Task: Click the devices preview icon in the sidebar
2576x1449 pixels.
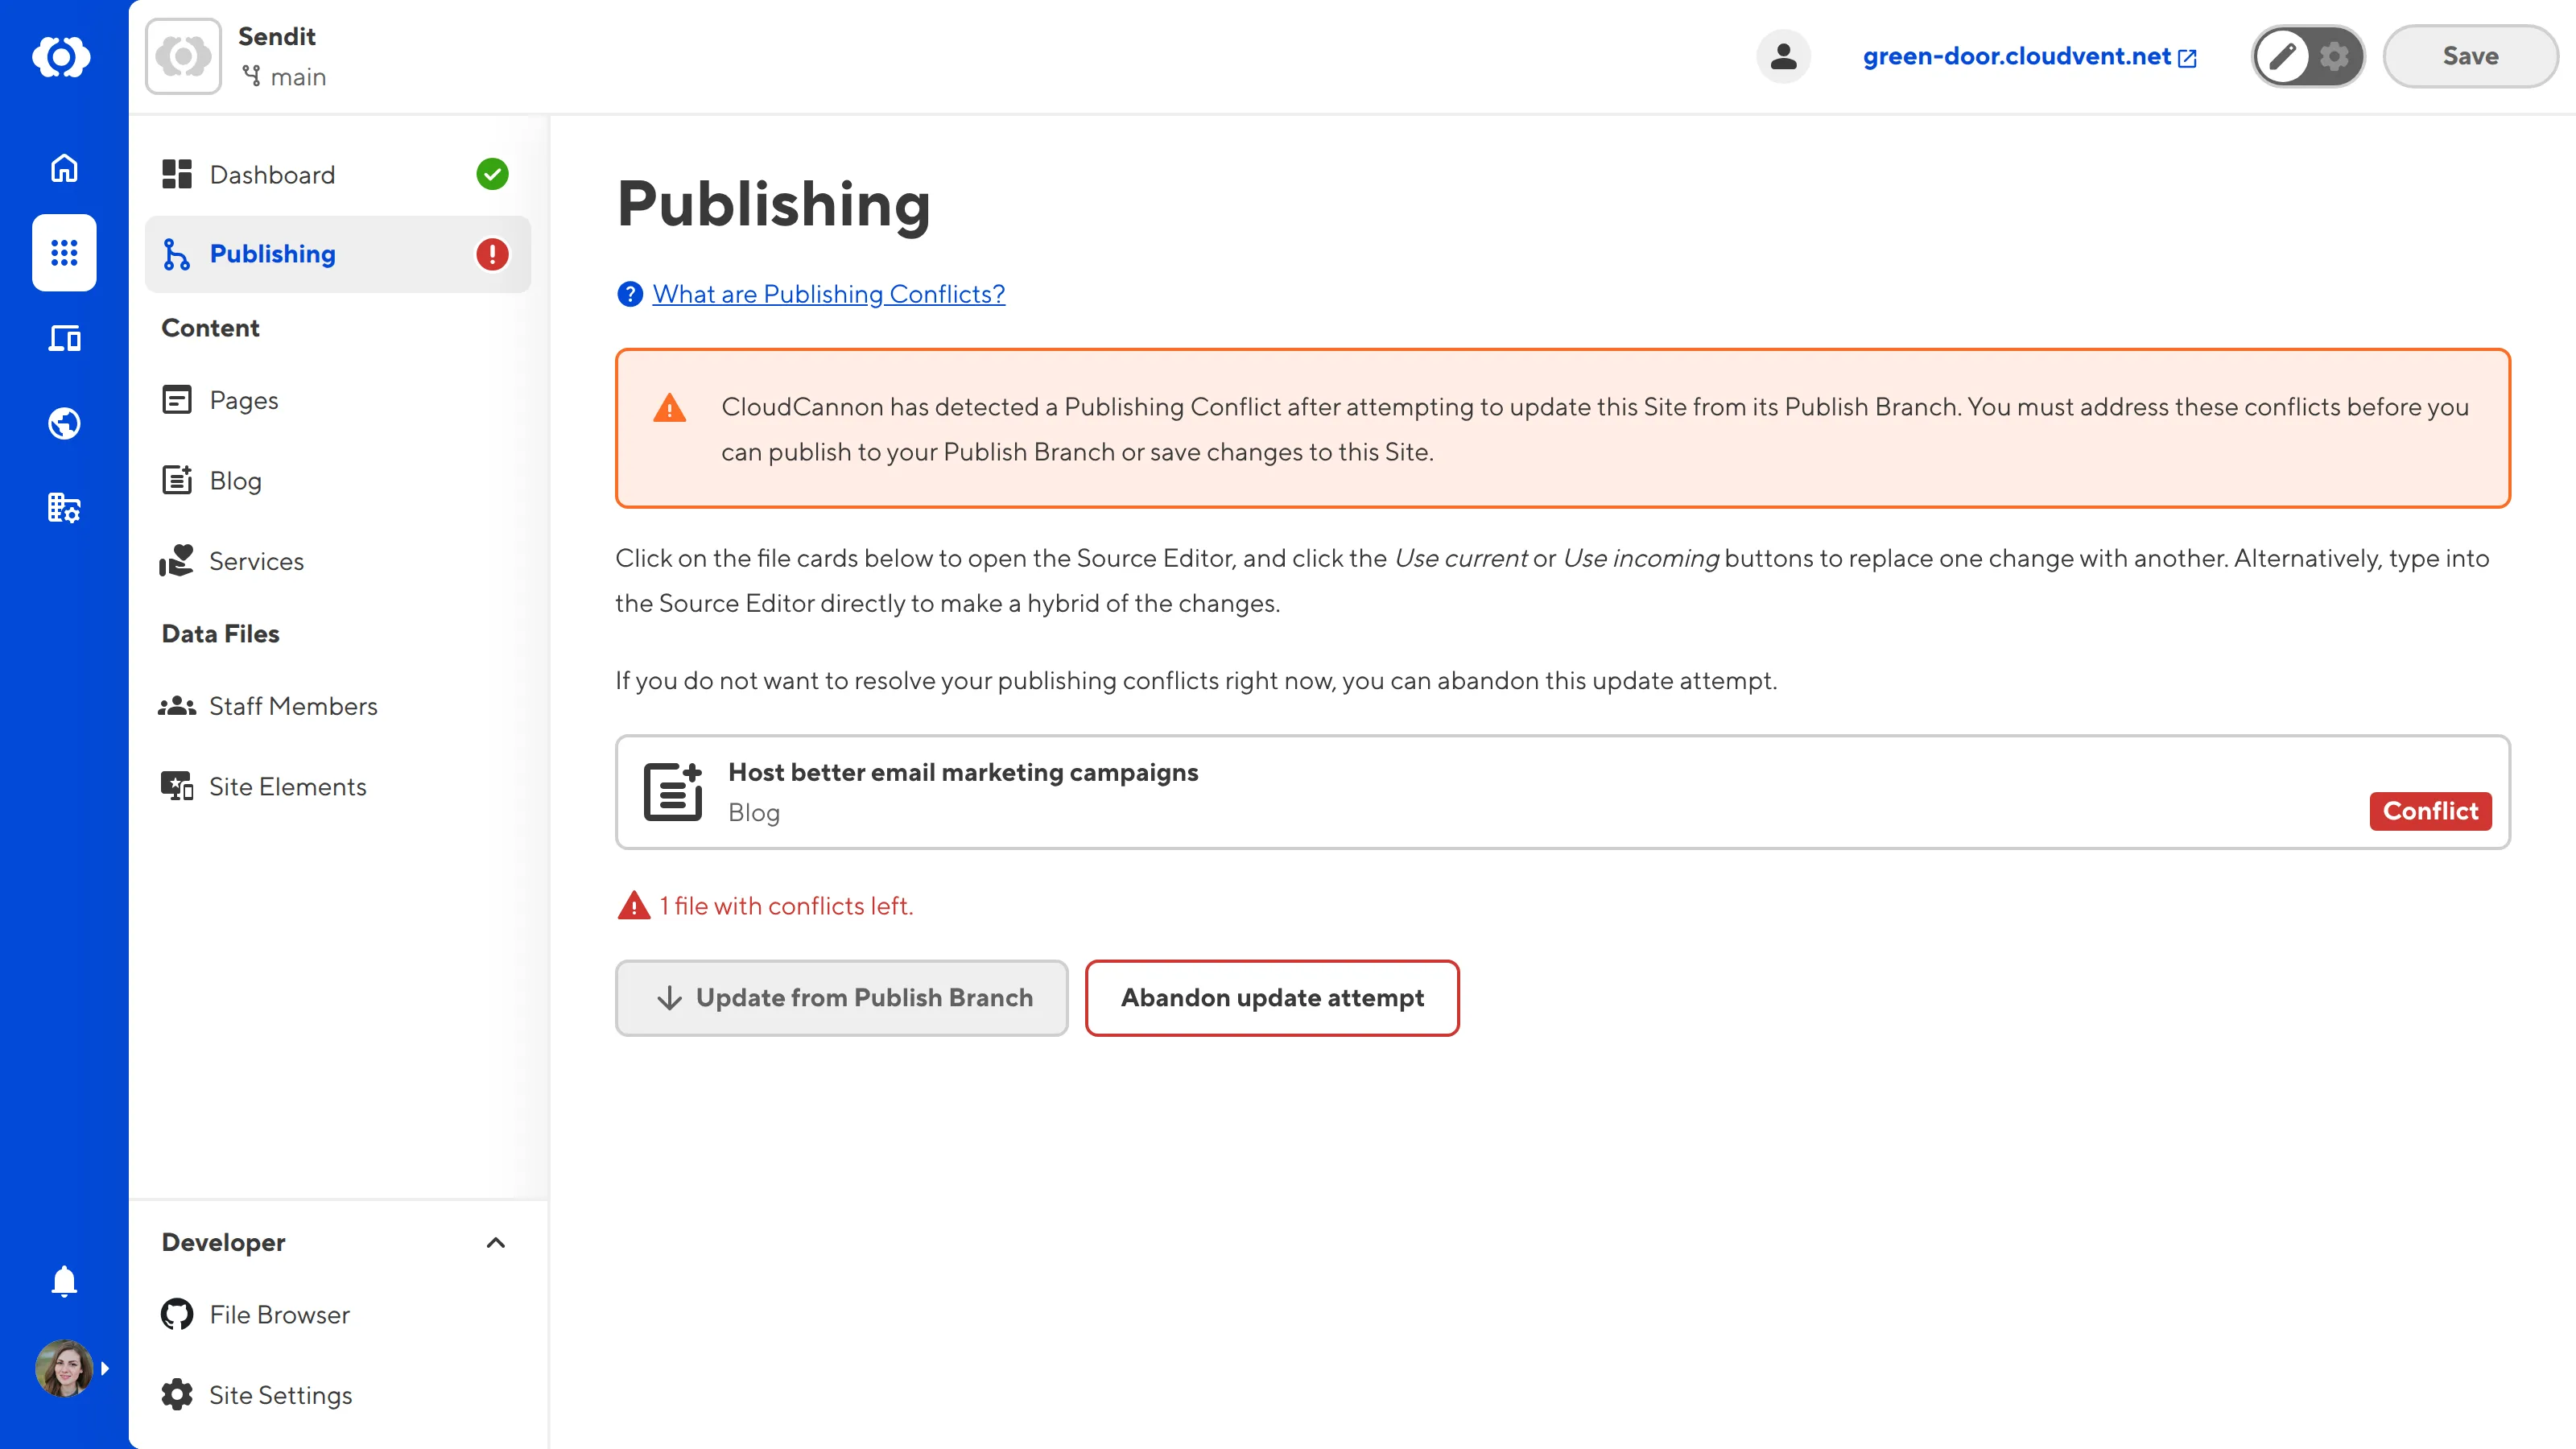Action: tap(63, 339)
